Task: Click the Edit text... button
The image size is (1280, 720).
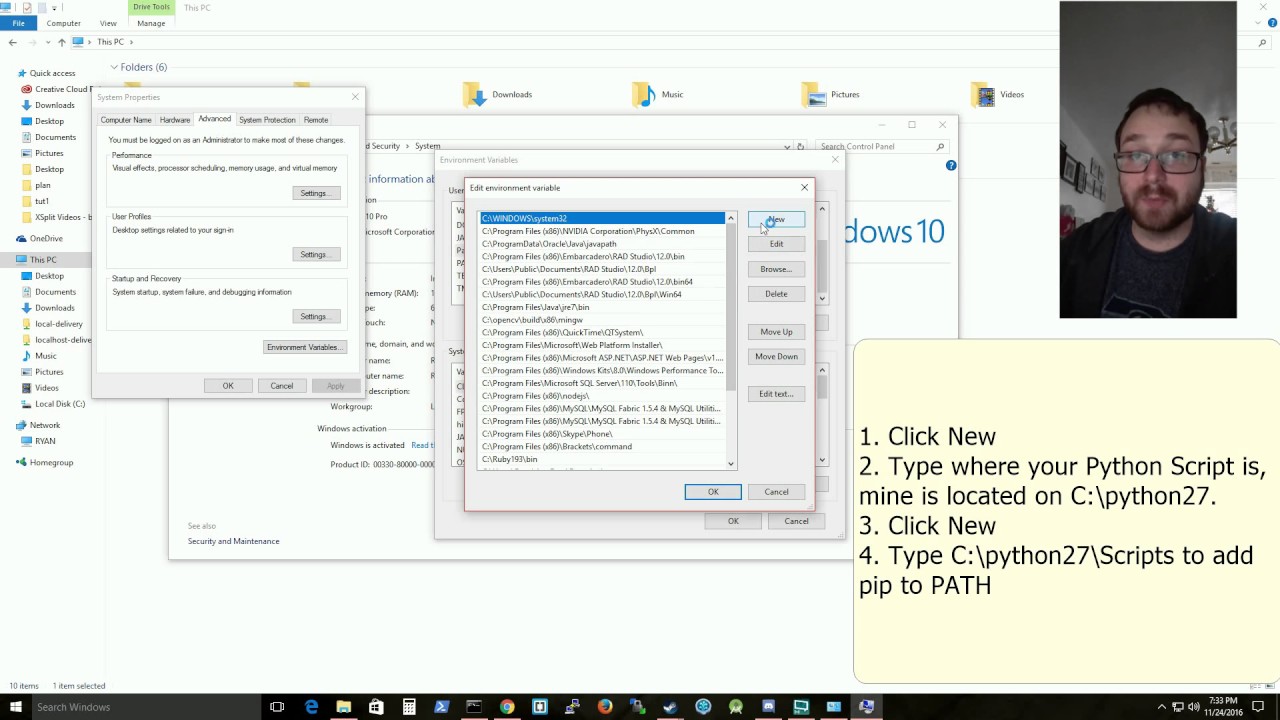Action: (x=776, y=394)
